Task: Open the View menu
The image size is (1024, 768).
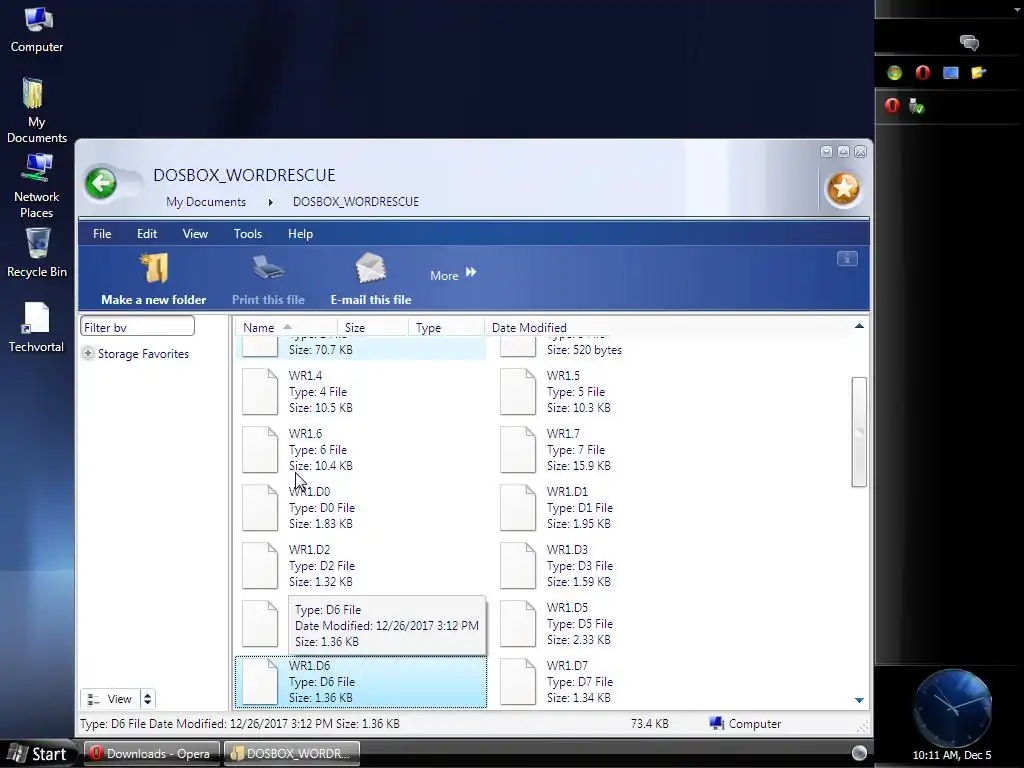Action: [195, 234]
